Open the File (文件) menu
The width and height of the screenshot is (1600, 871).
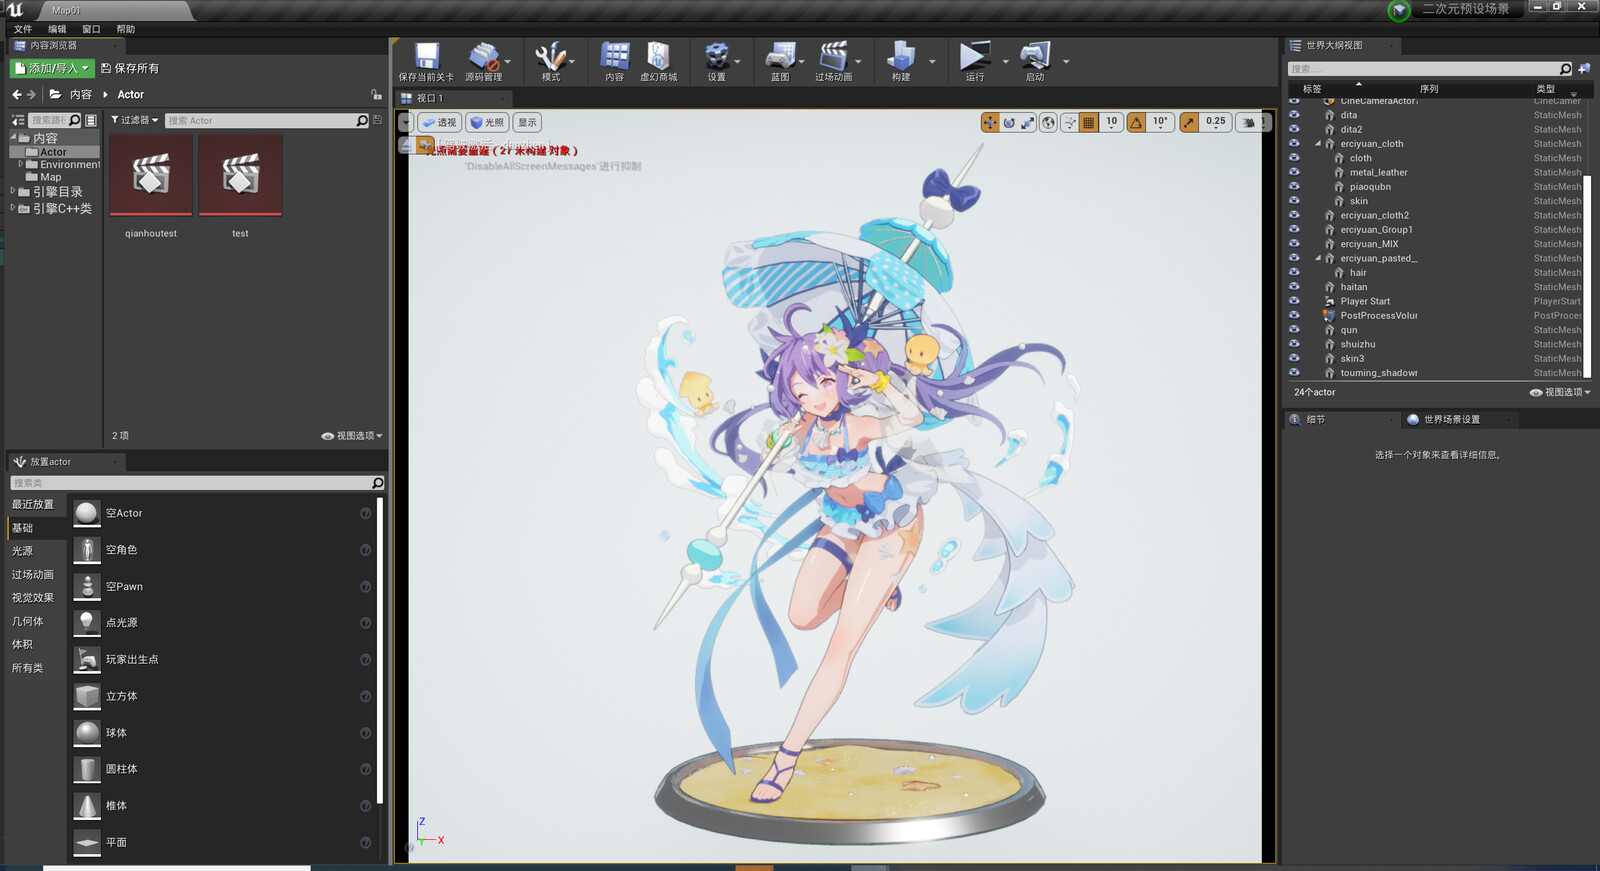23,29
